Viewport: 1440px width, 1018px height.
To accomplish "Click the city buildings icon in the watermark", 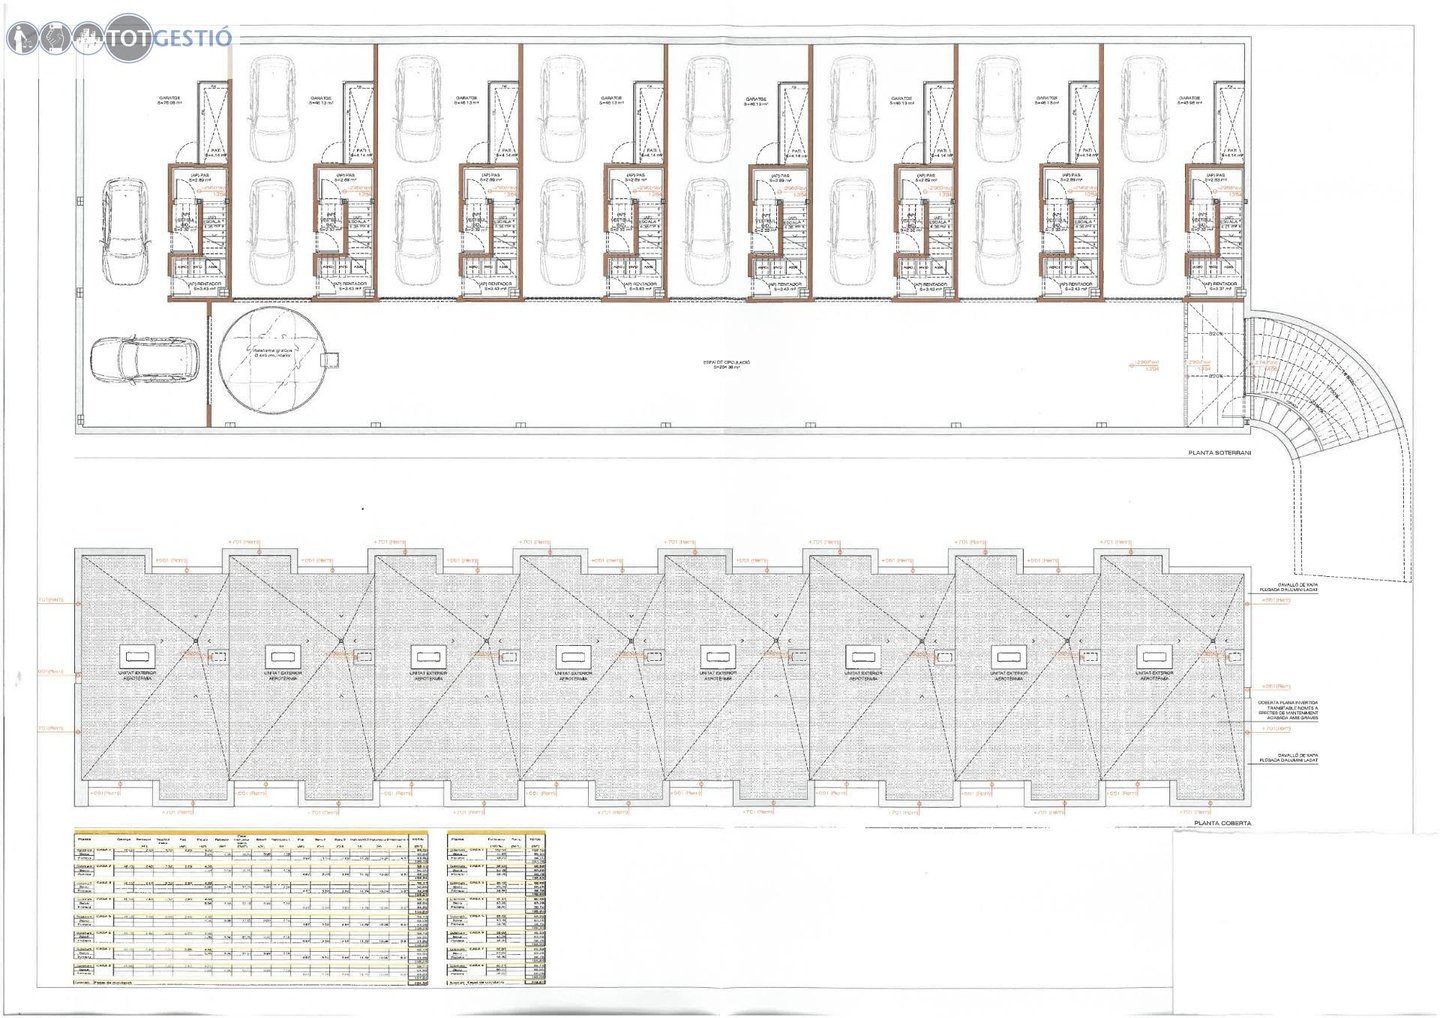I will coord(88,38).
